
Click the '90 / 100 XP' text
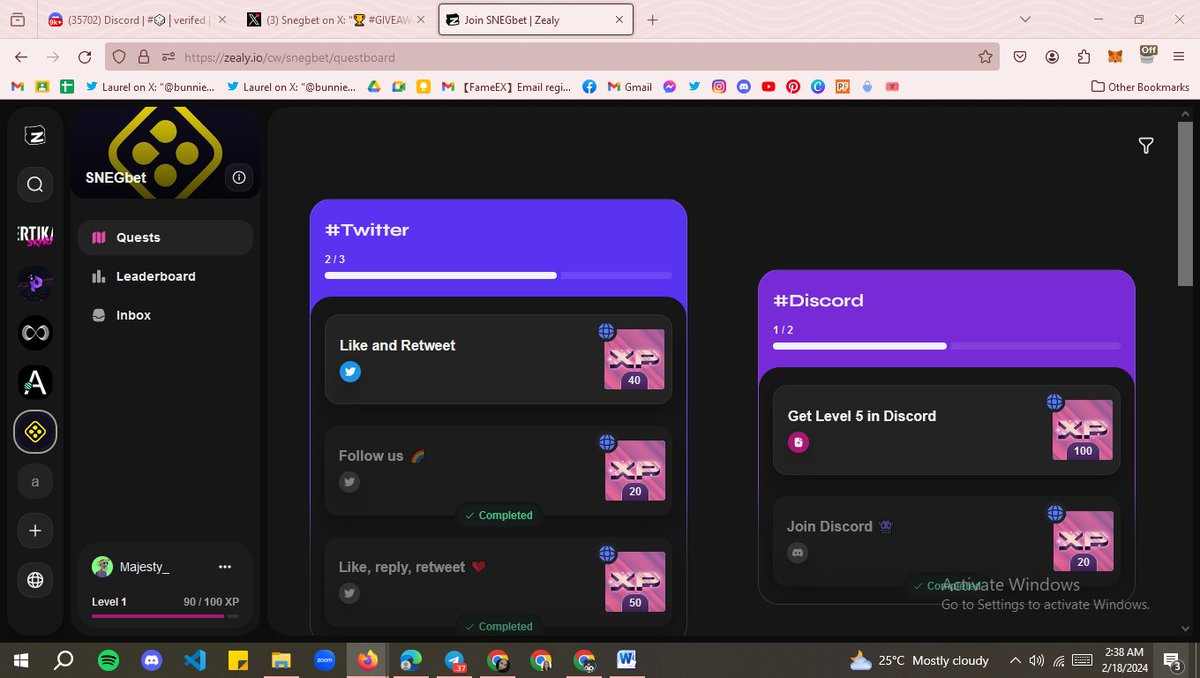click(x=211, y=602)
